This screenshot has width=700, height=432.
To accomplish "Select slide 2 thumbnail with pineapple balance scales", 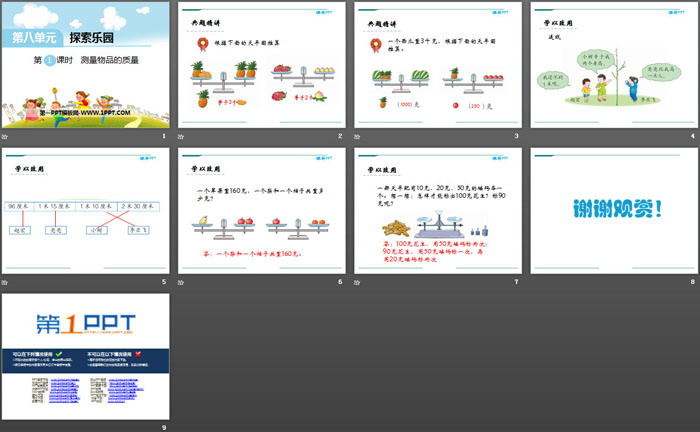I will [x=262, y=65].
